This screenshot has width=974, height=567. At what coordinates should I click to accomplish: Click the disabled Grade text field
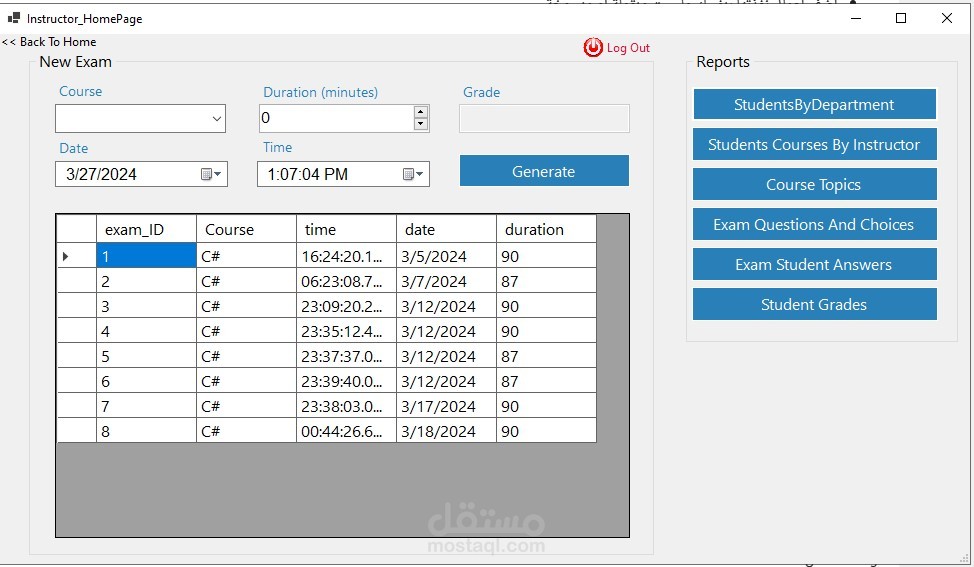coord(544,119)
